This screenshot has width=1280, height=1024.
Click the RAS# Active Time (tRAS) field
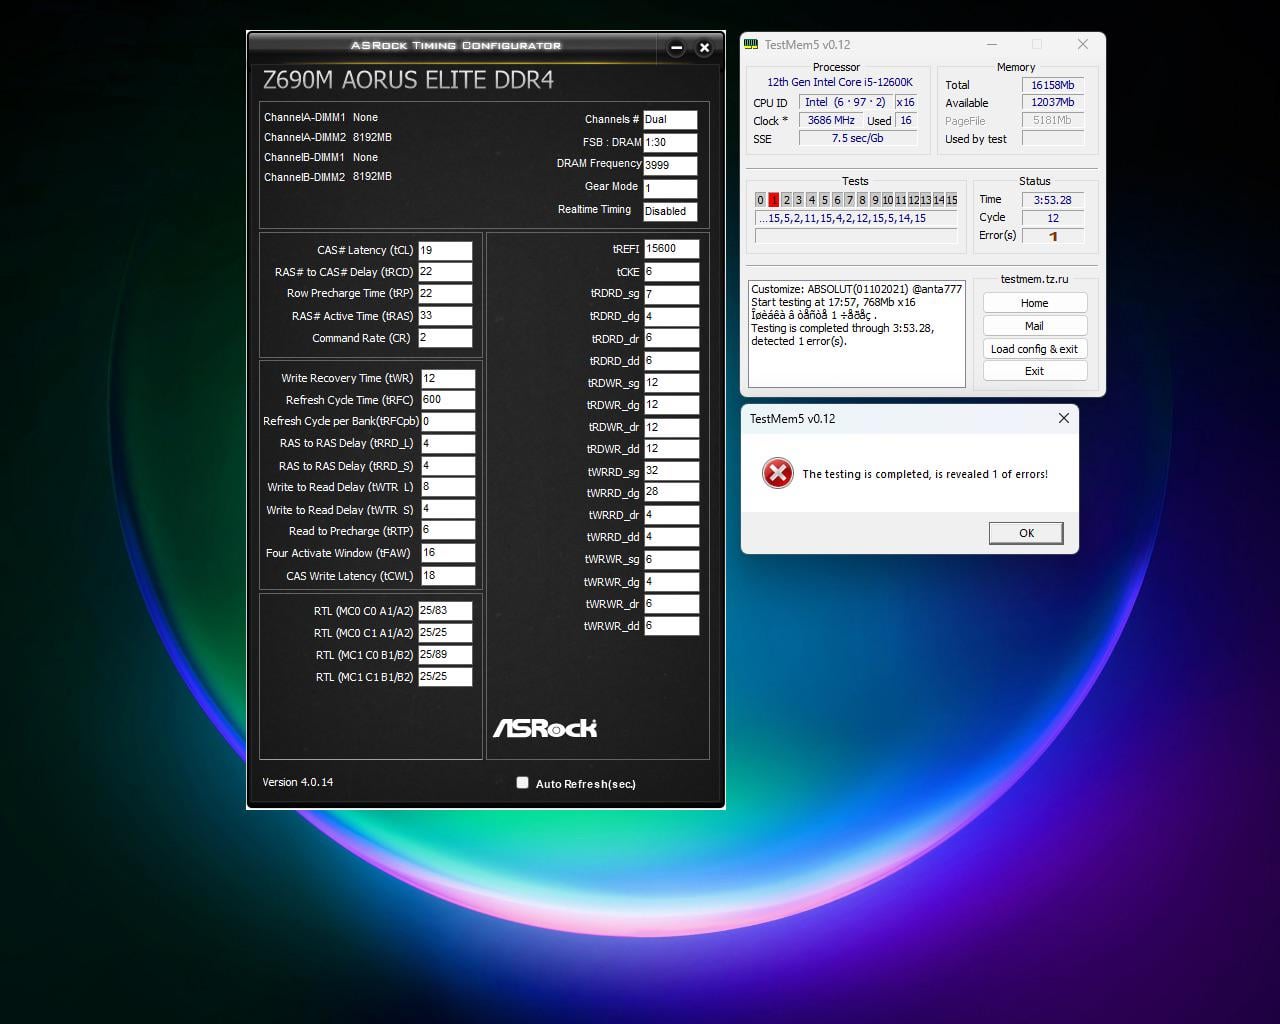pos(445,316)
